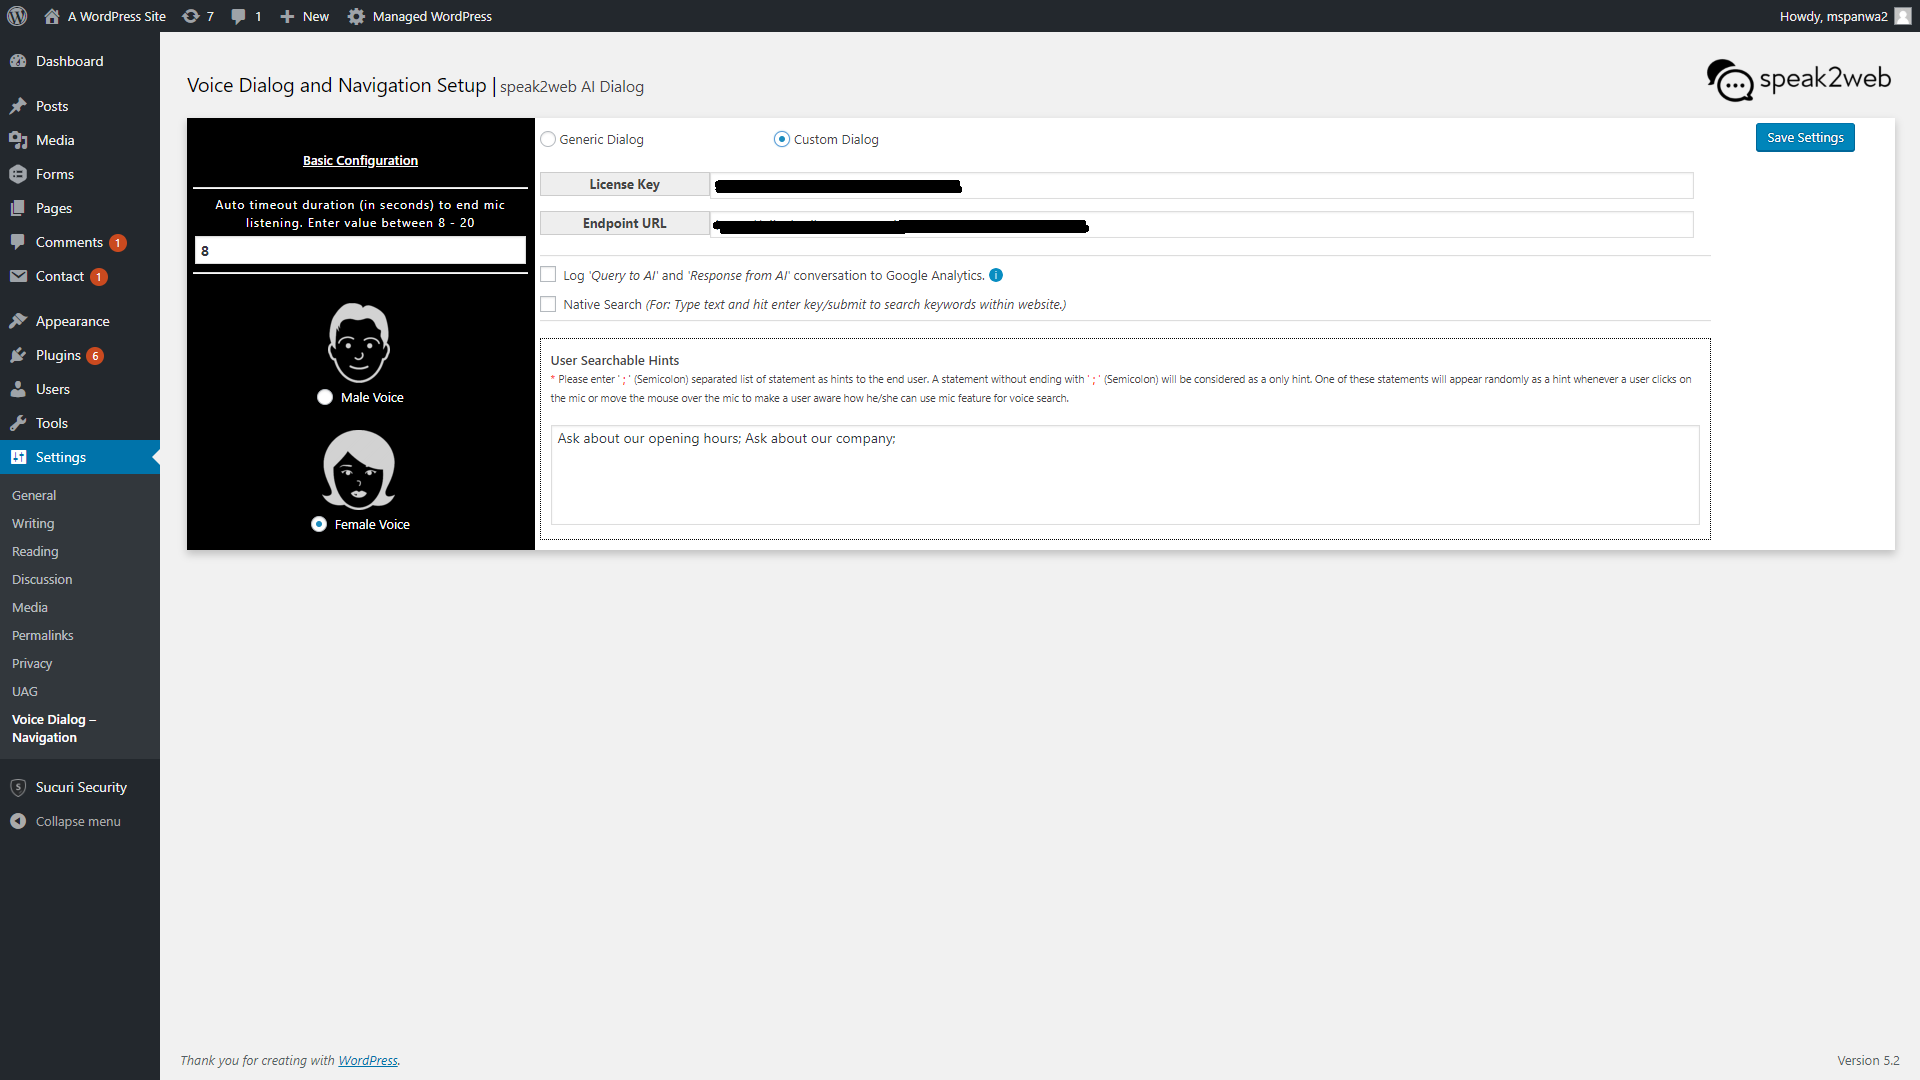Enable the Native Search checkbox
The image size is (1920, 1080).
coord(548,304)
